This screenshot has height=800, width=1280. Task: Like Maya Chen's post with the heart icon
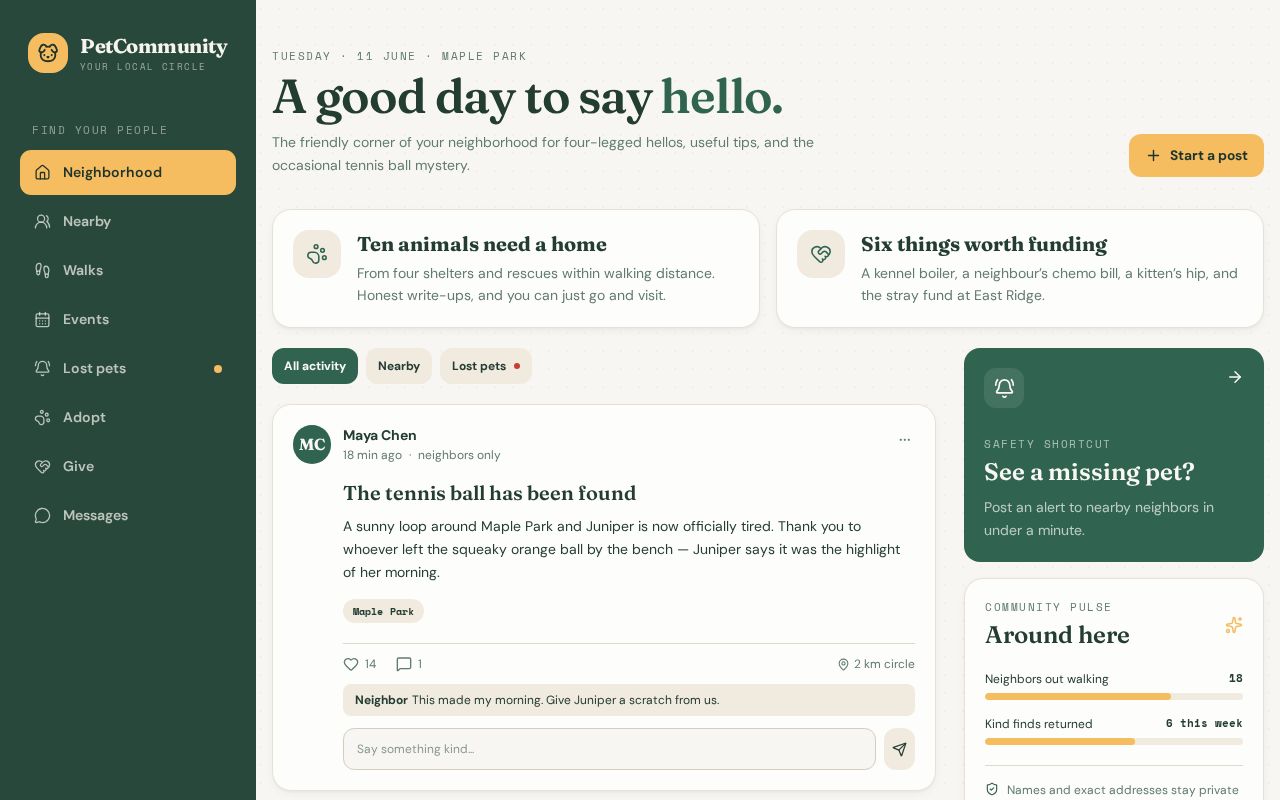point(351,664)
